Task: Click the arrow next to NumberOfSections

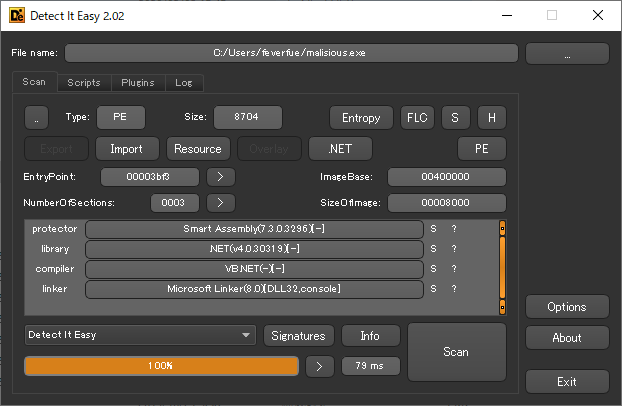Action: pos(221,203)
